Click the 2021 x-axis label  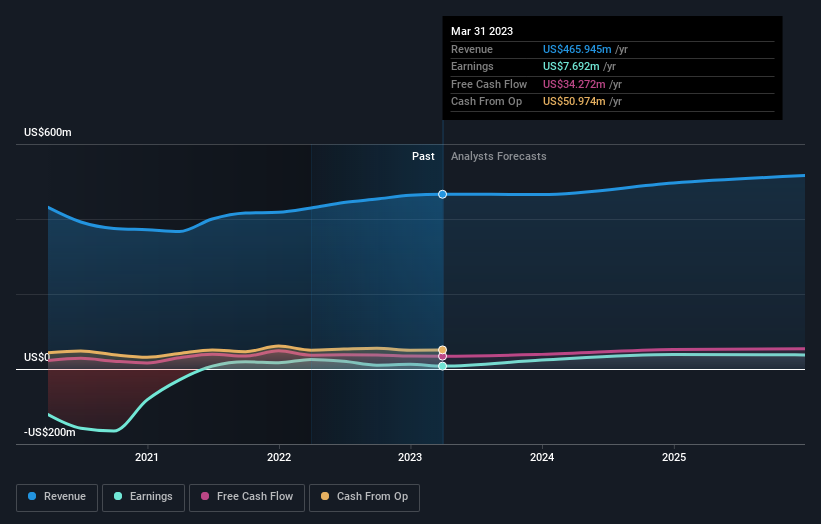[x=147, y=457]
